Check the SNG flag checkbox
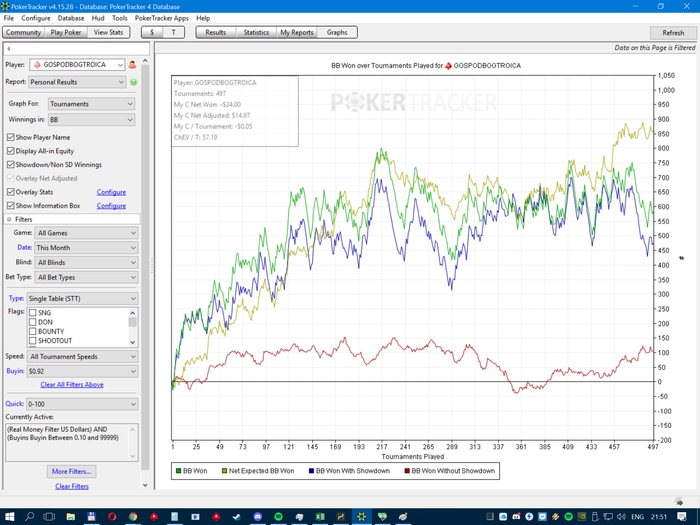 point(33,312)
